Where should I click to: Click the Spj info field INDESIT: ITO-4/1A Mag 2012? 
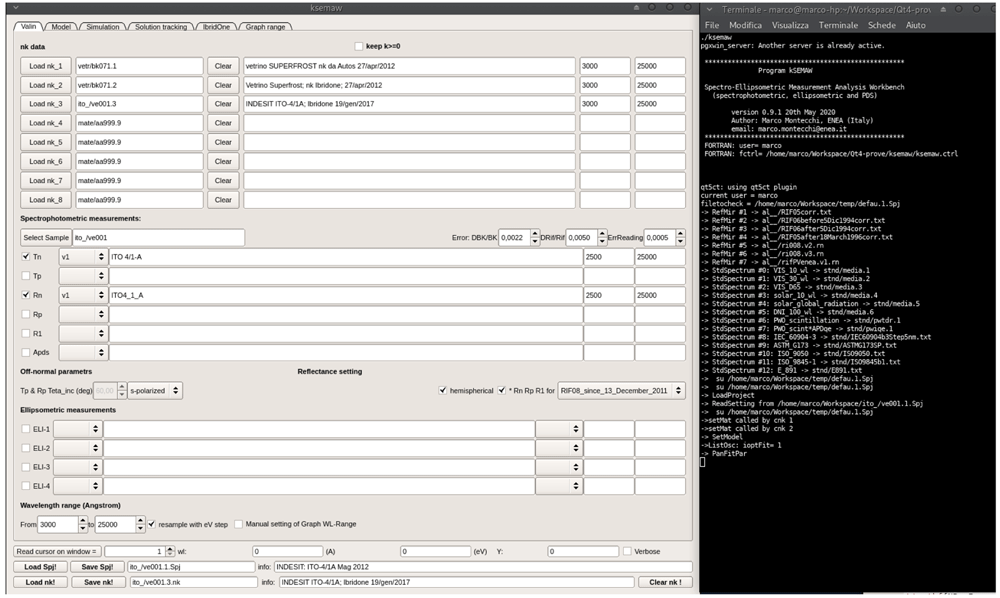coord(483,567)
